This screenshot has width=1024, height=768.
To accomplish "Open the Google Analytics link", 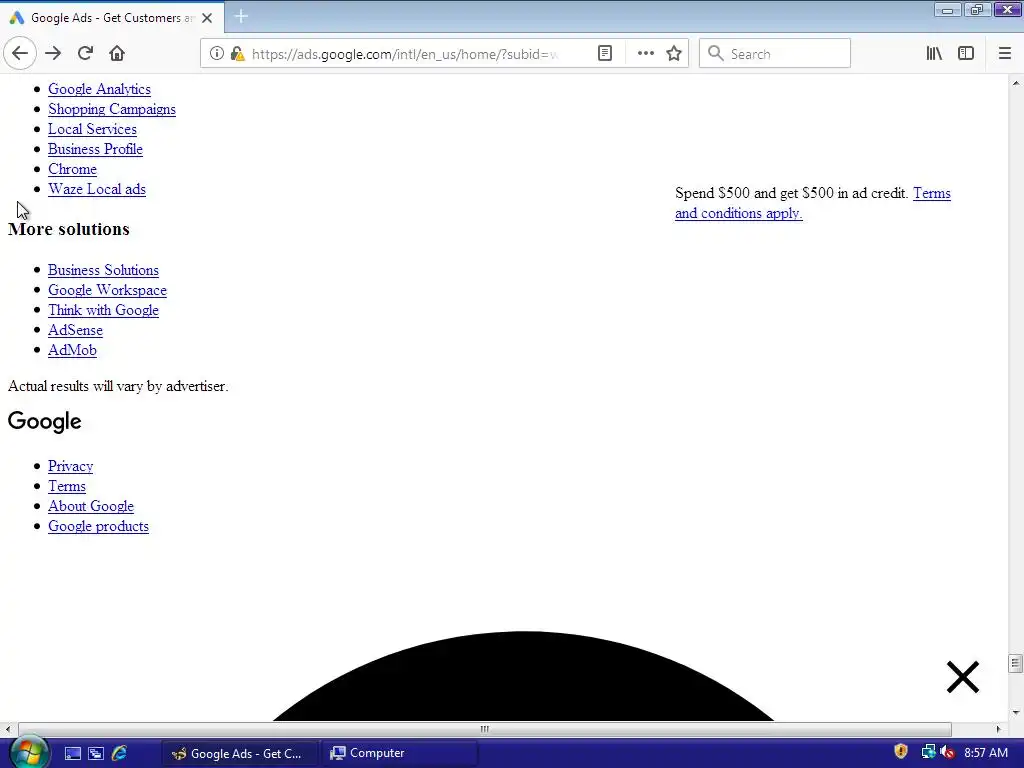I will click(x=99, y=89).
